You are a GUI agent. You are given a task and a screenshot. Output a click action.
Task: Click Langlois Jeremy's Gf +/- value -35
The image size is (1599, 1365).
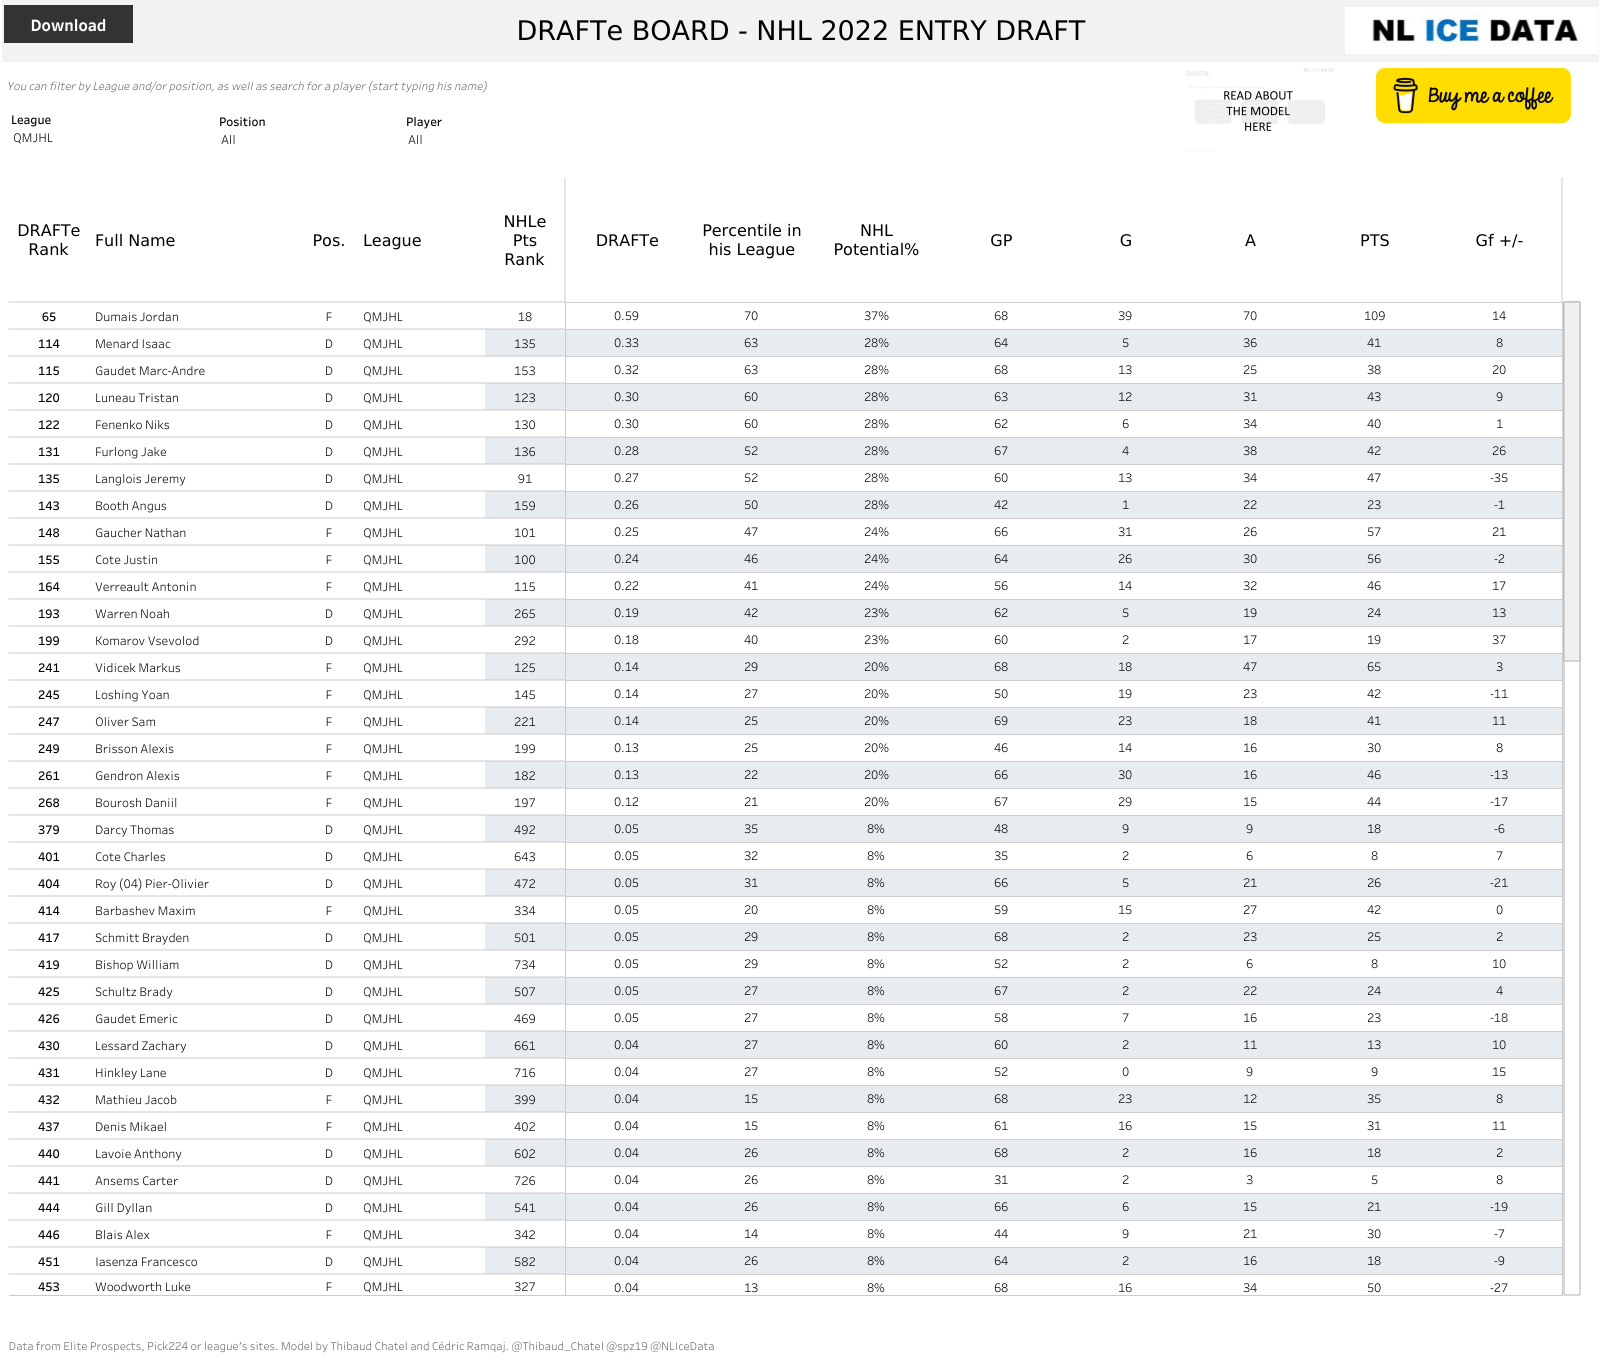tap(1499, 478)
